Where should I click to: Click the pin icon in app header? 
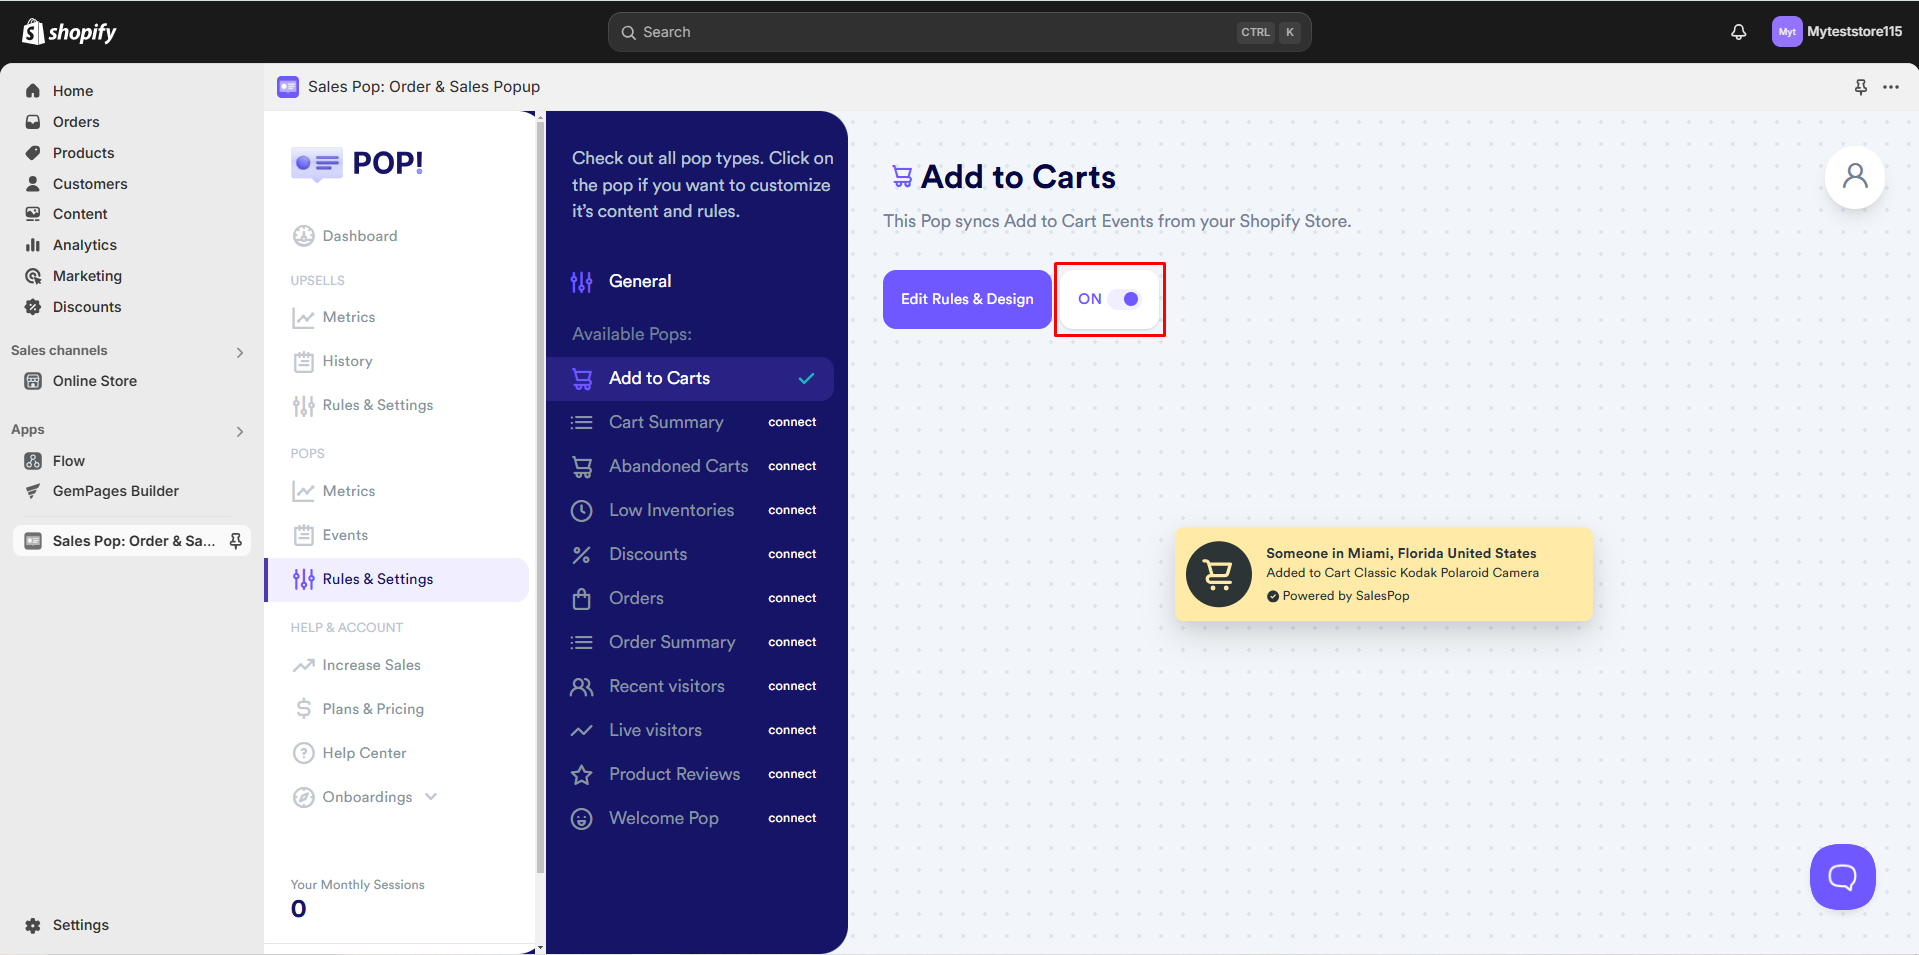coord(1860,87)
